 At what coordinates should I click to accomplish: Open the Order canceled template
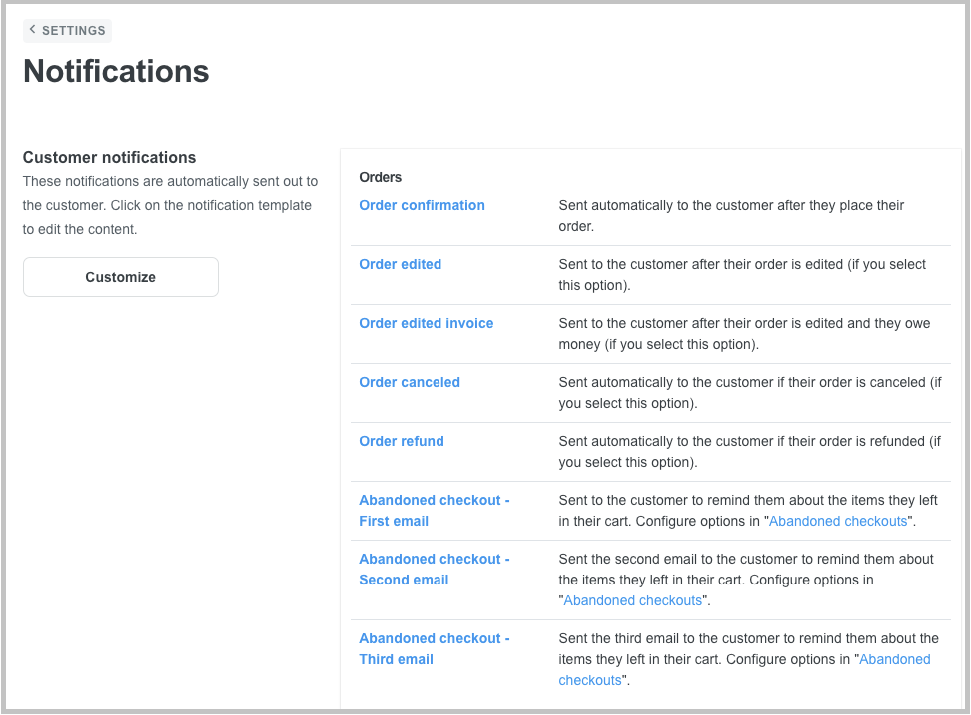click(409, 382)
